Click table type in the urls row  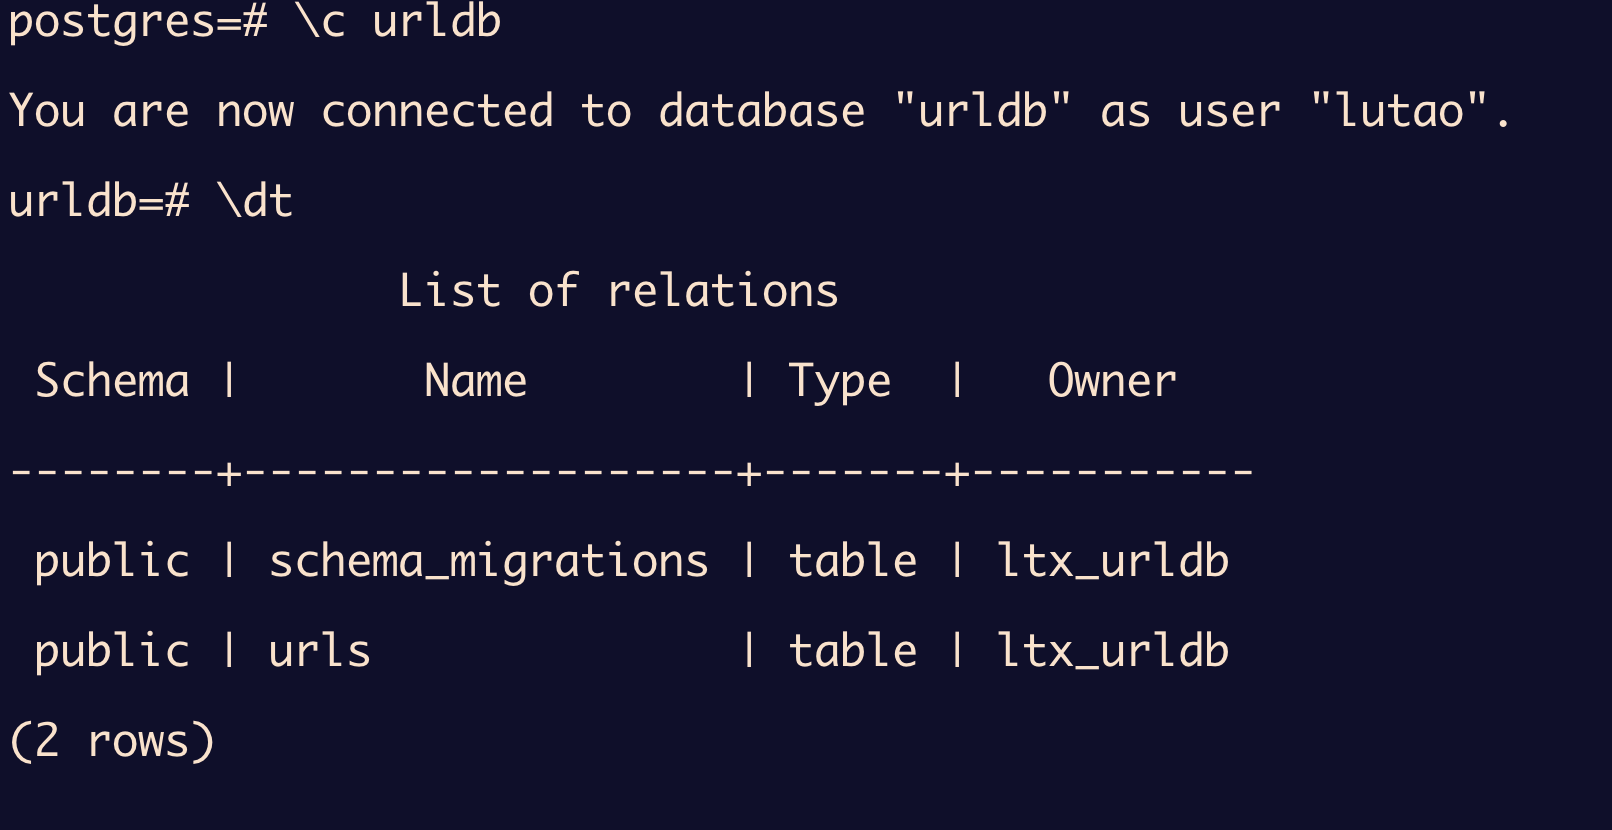pos(852,651)
